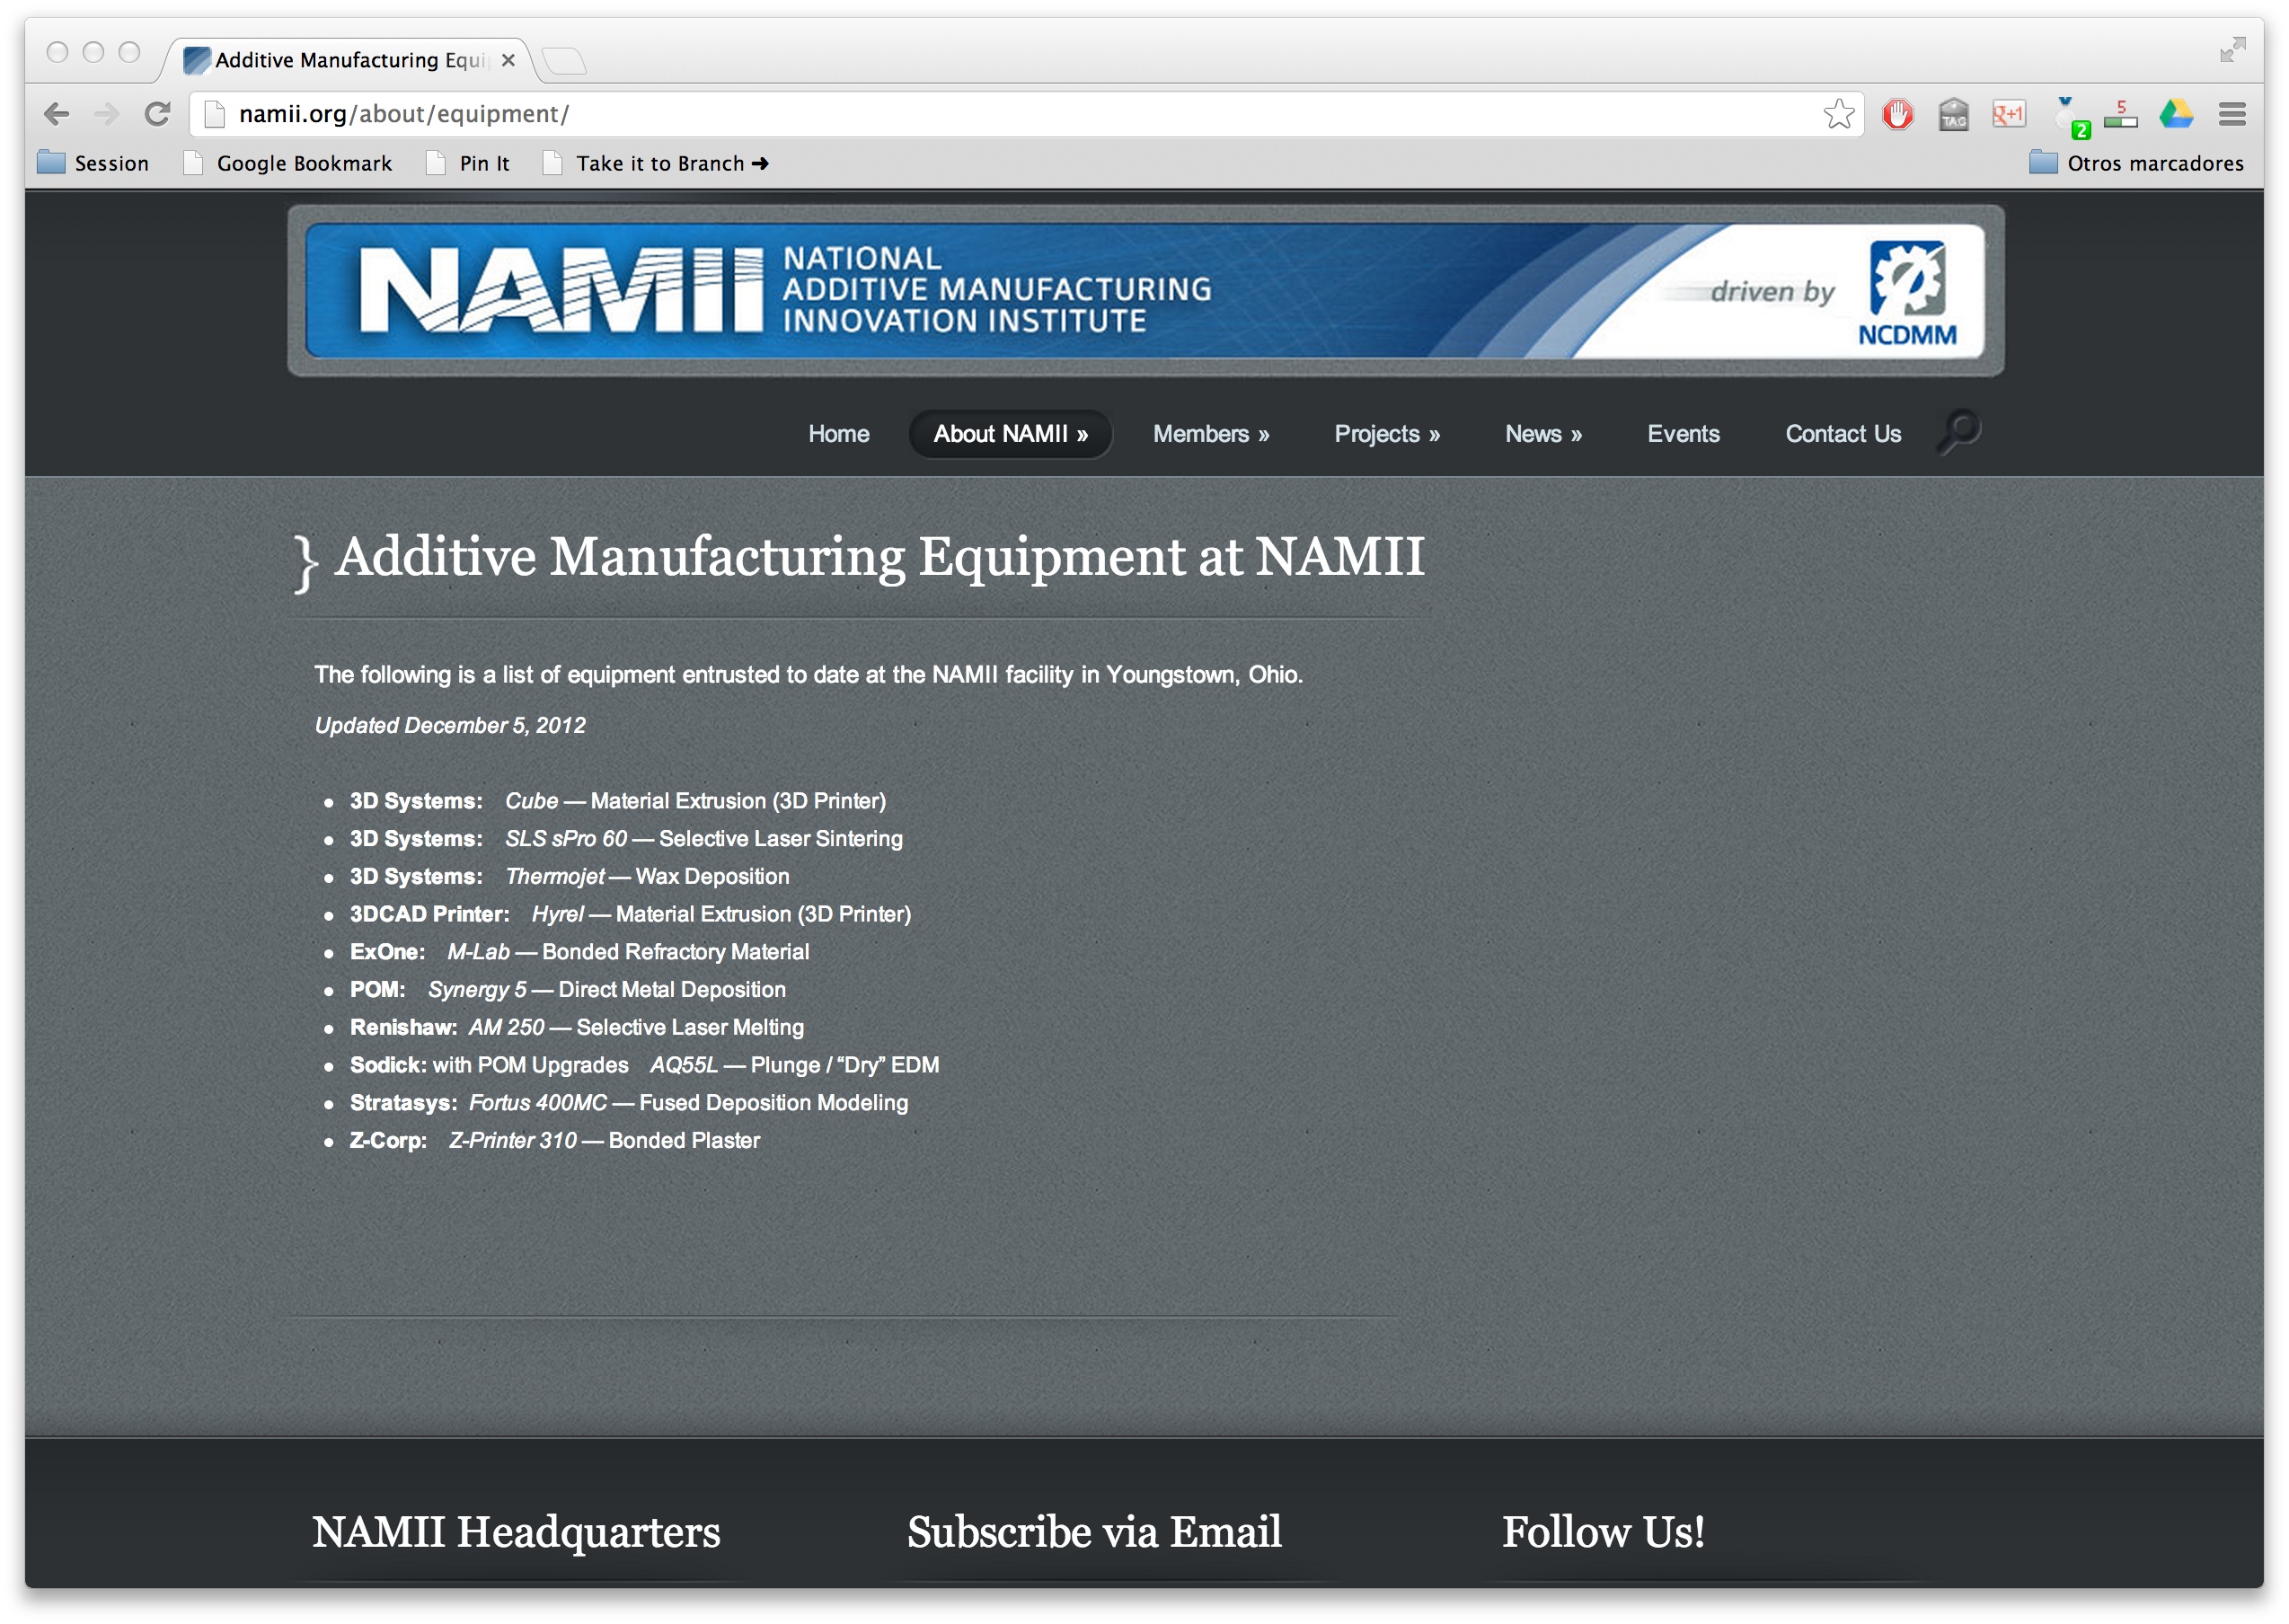The width and height of the screenshot is (2289, 1624).
Task: Click the Pin It bookmarklet
Action: tap(468, 163)
